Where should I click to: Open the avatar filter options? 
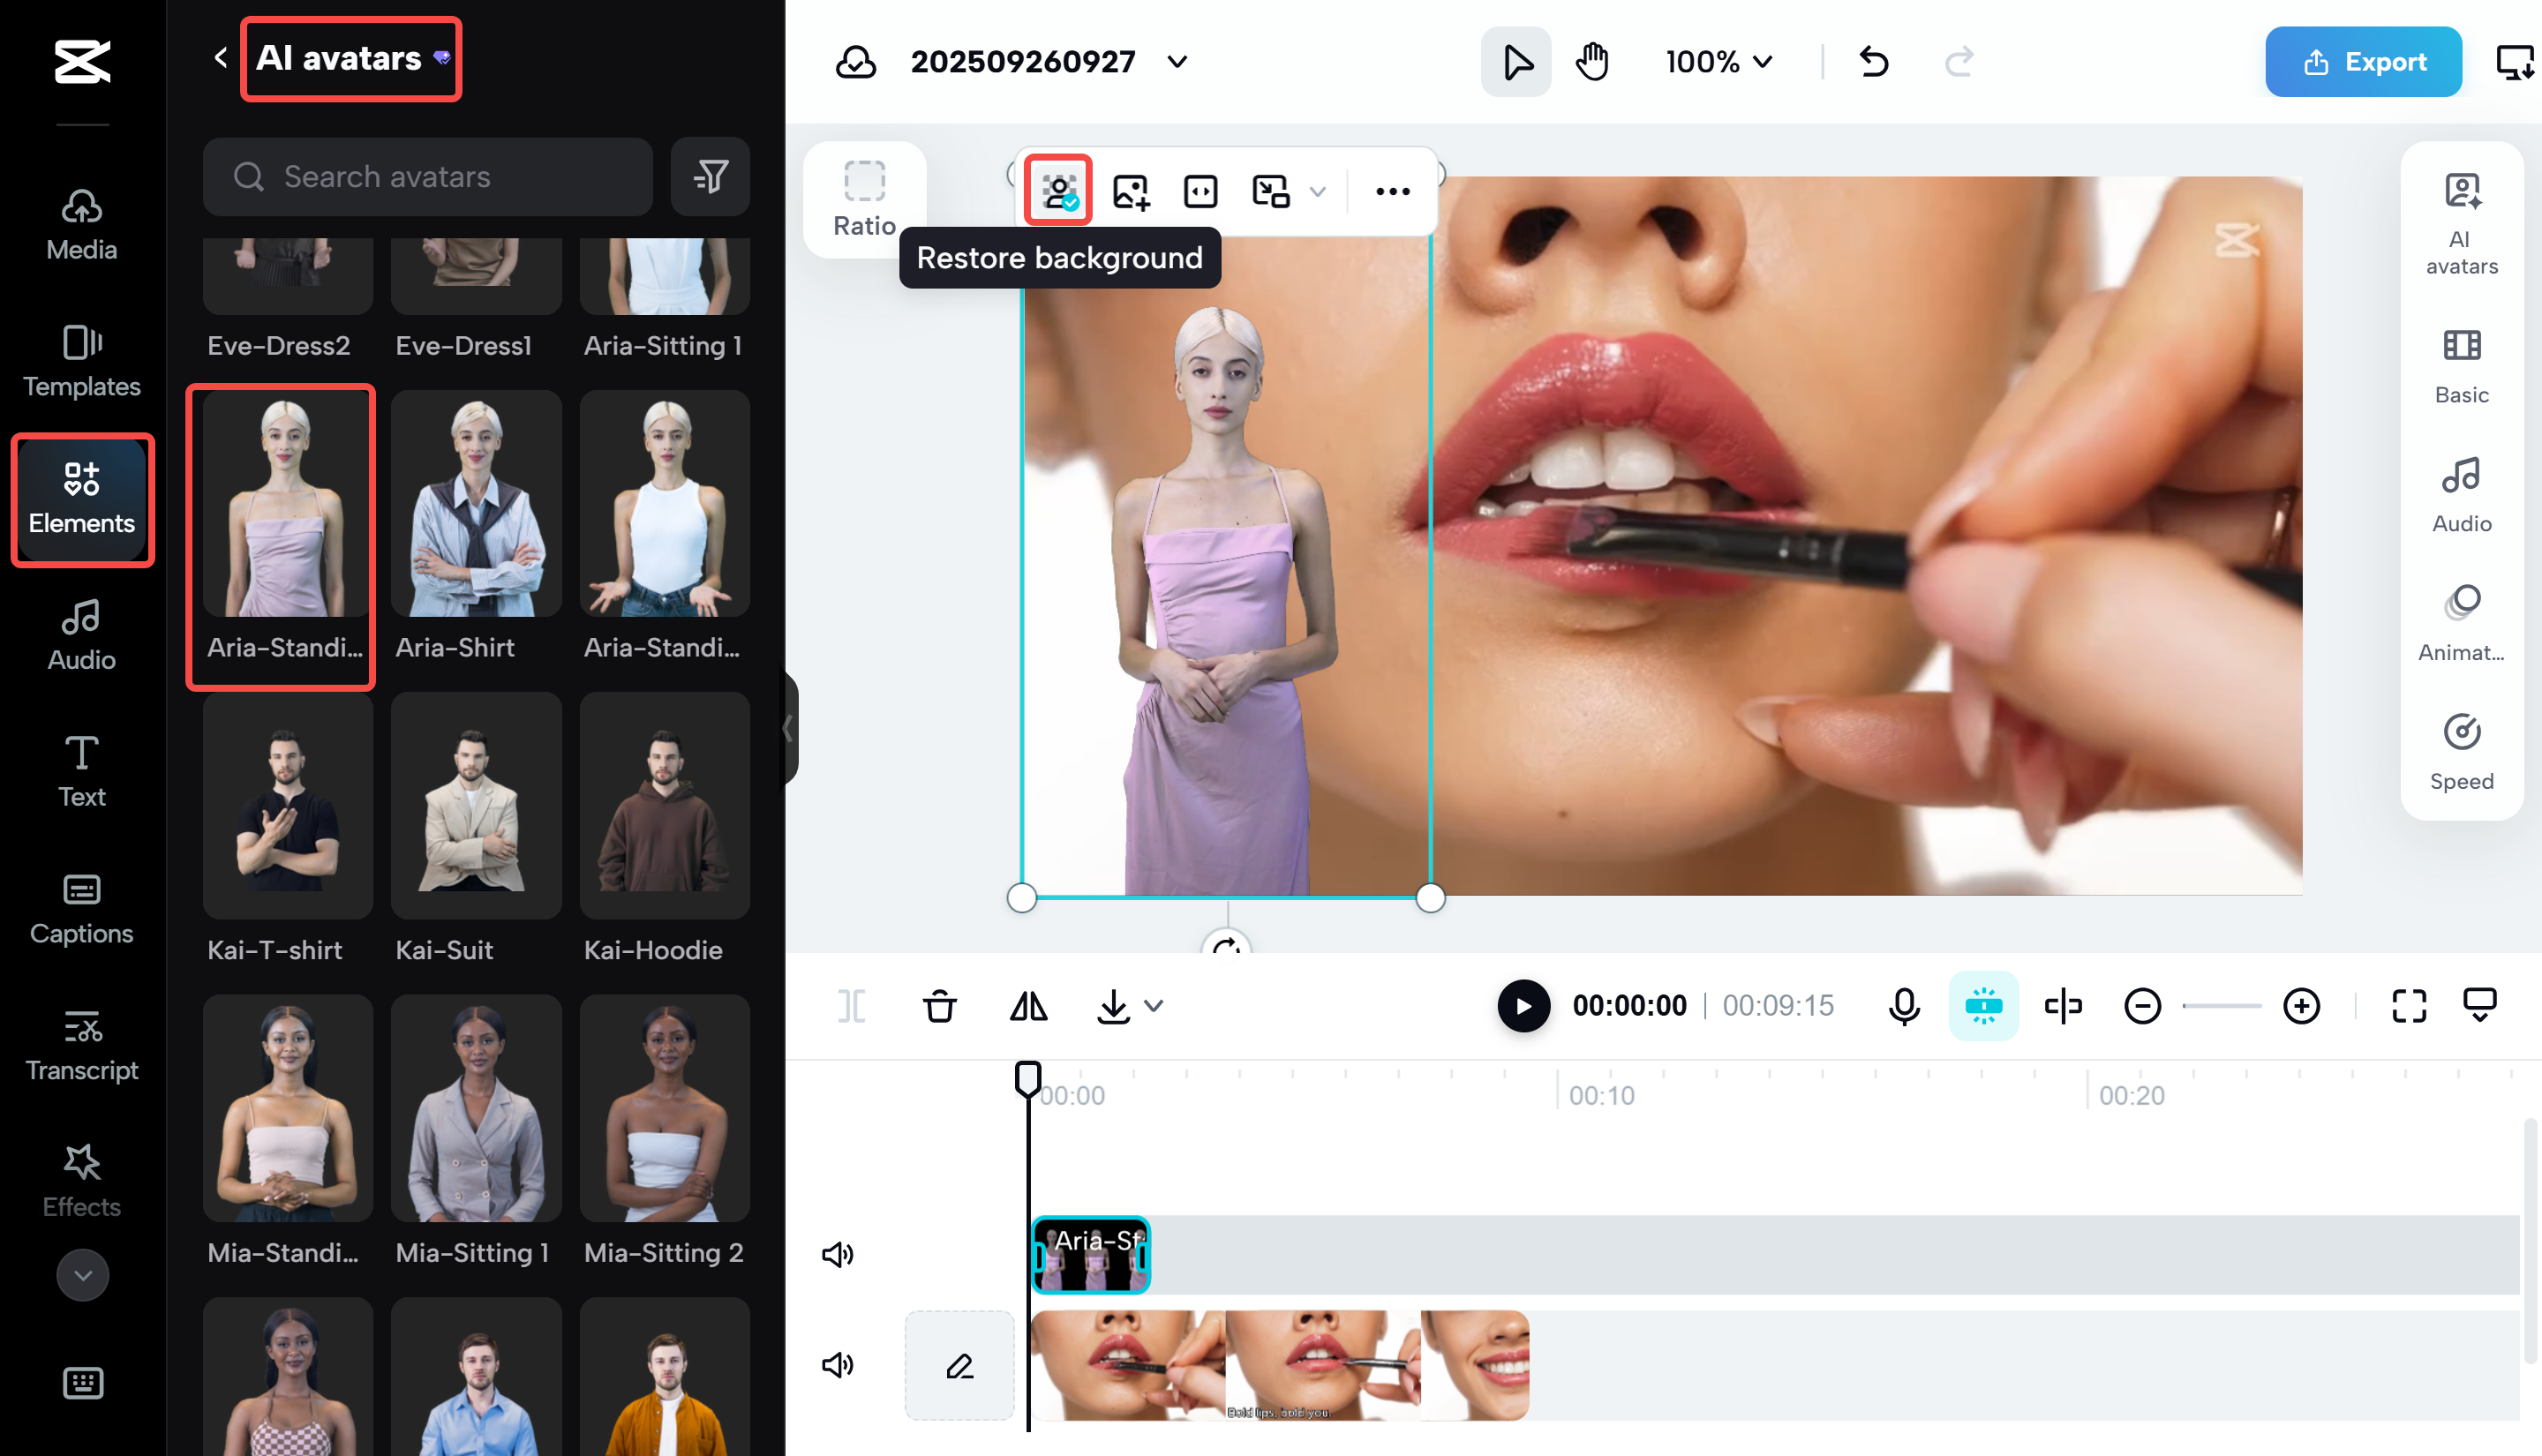coord(710,177)
